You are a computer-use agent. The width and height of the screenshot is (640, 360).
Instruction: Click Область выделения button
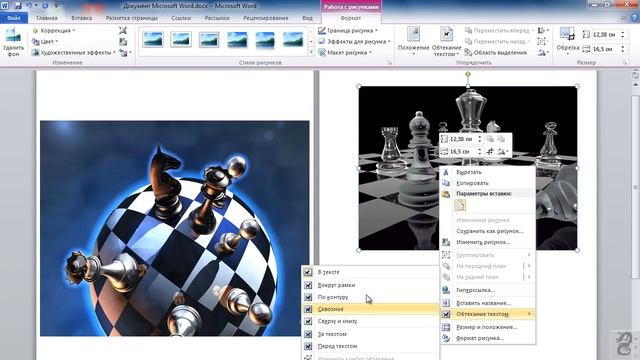coord(496,53)
